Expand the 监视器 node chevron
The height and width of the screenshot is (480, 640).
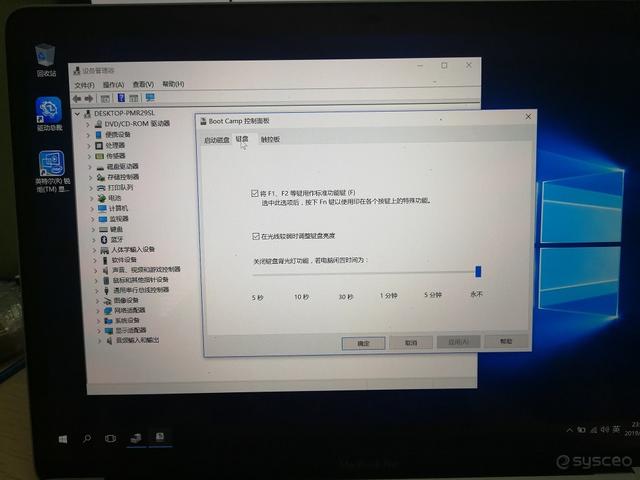point(92,219)
